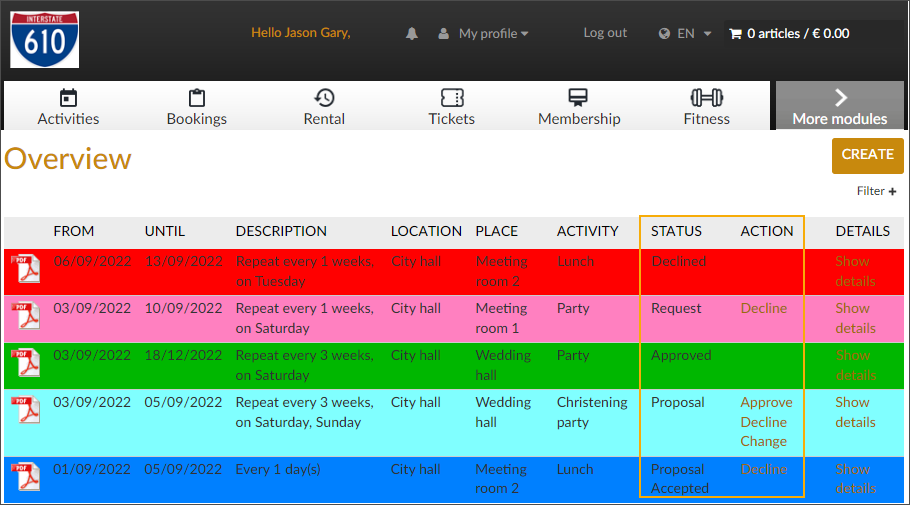910x505 pixels.
Task: Switch to the Bookings tab
Action: pos(196,107)
